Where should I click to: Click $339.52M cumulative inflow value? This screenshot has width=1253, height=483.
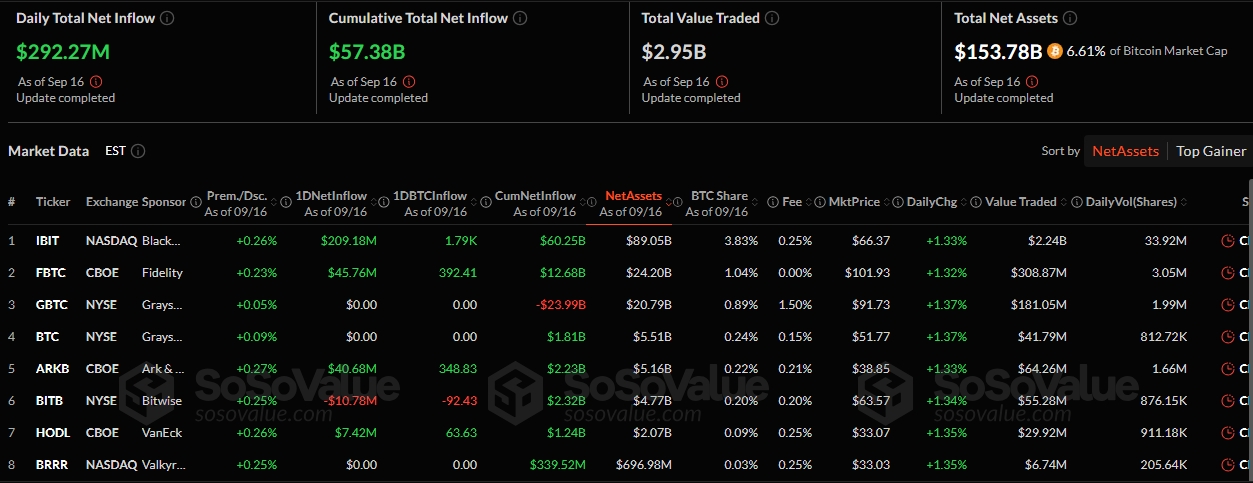(556, 465)
